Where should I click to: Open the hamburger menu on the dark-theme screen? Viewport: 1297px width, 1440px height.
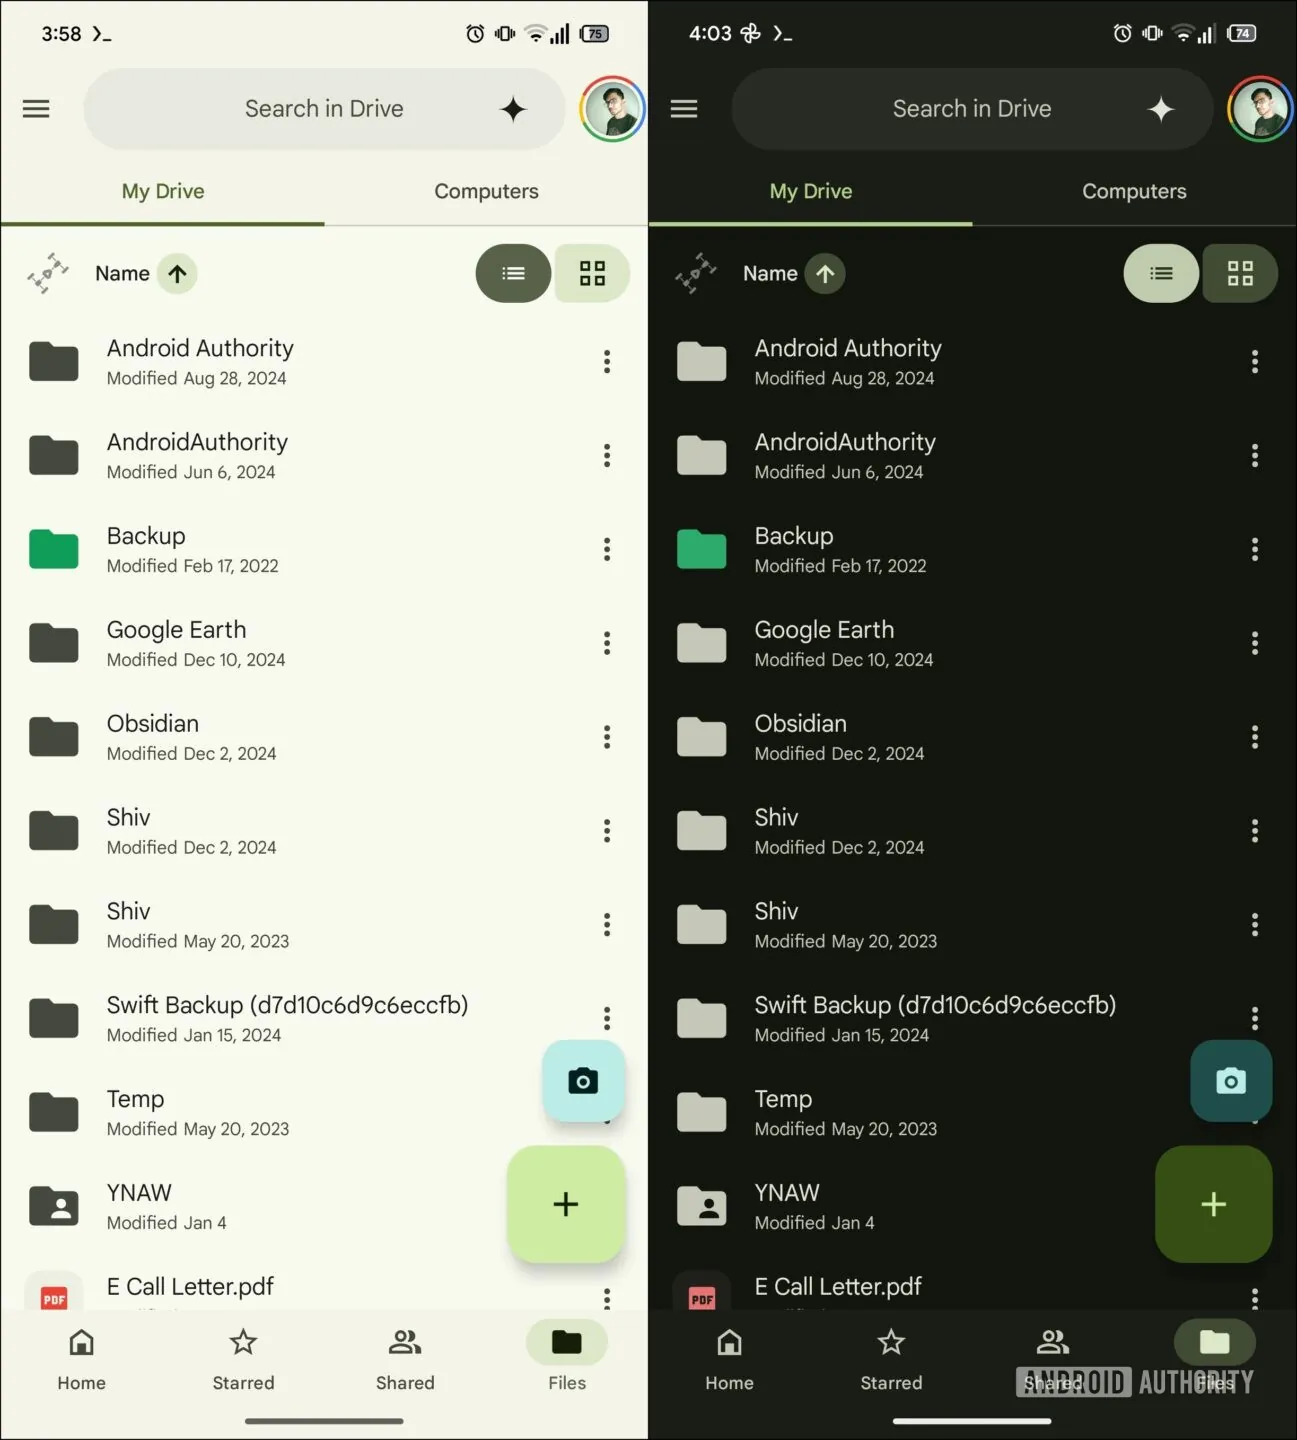click(684, 108)
